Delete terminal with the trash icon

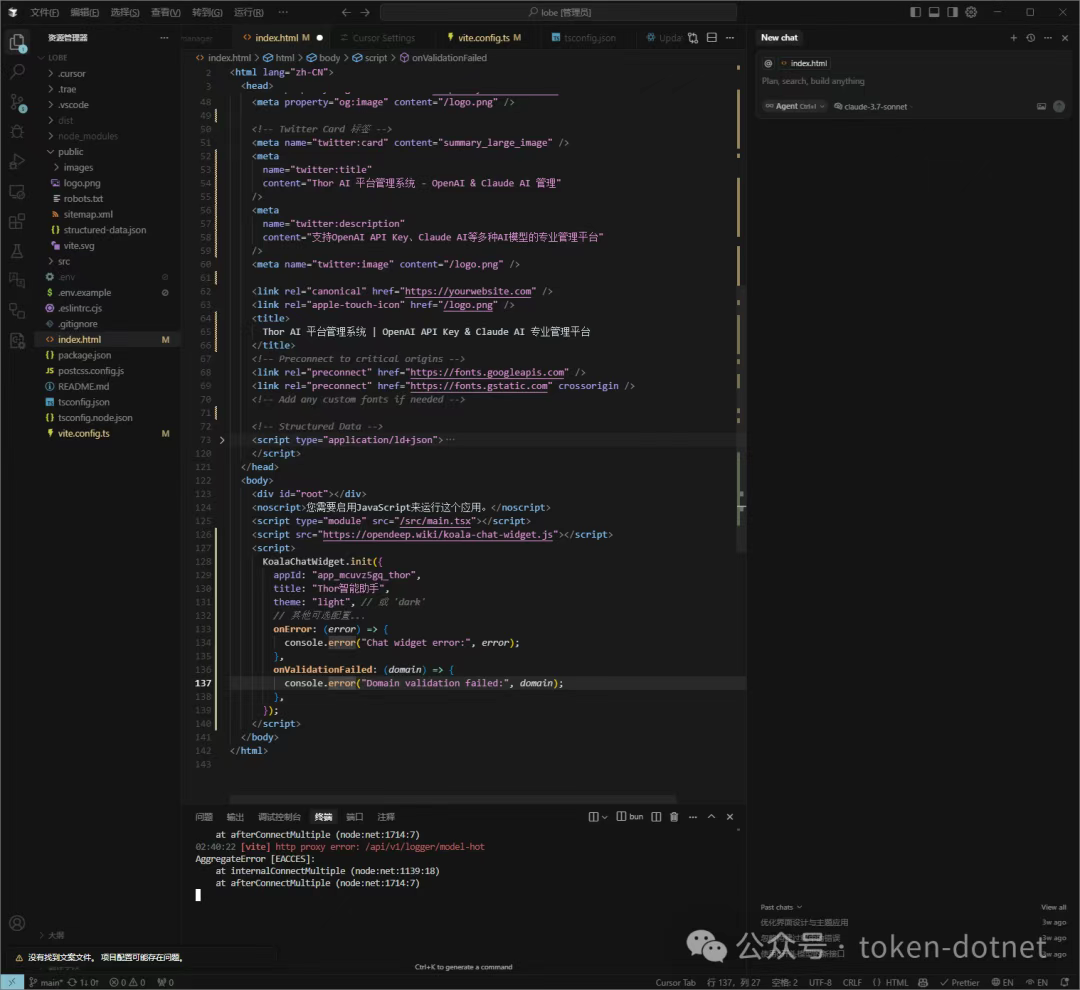coord(674,817)
